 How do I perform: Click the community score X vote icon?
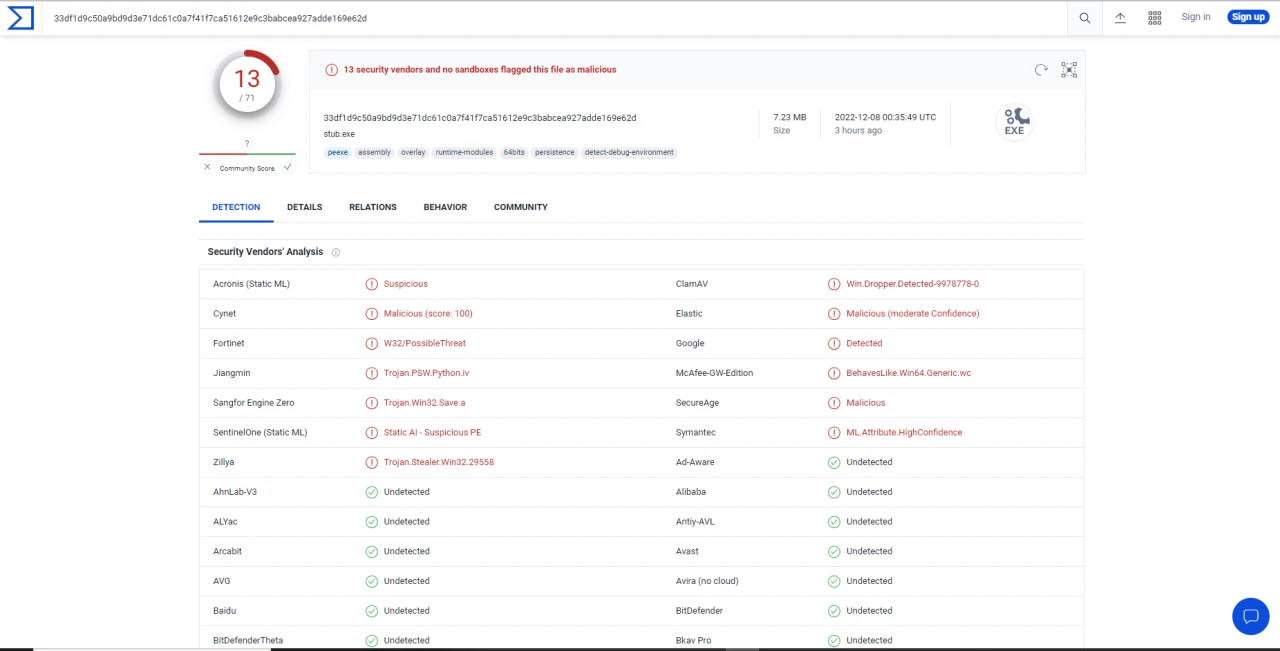coord(207,167)
